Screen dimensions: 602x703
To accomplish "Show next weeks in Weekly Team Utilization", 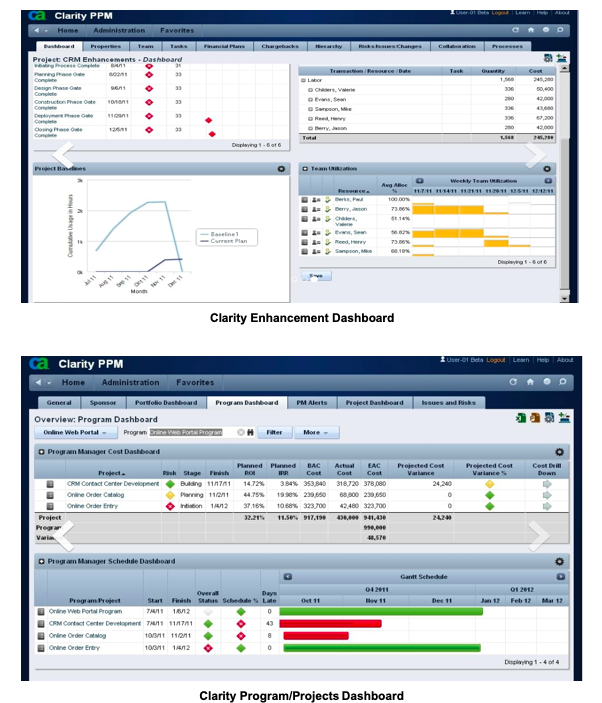I will pos(548,181).
